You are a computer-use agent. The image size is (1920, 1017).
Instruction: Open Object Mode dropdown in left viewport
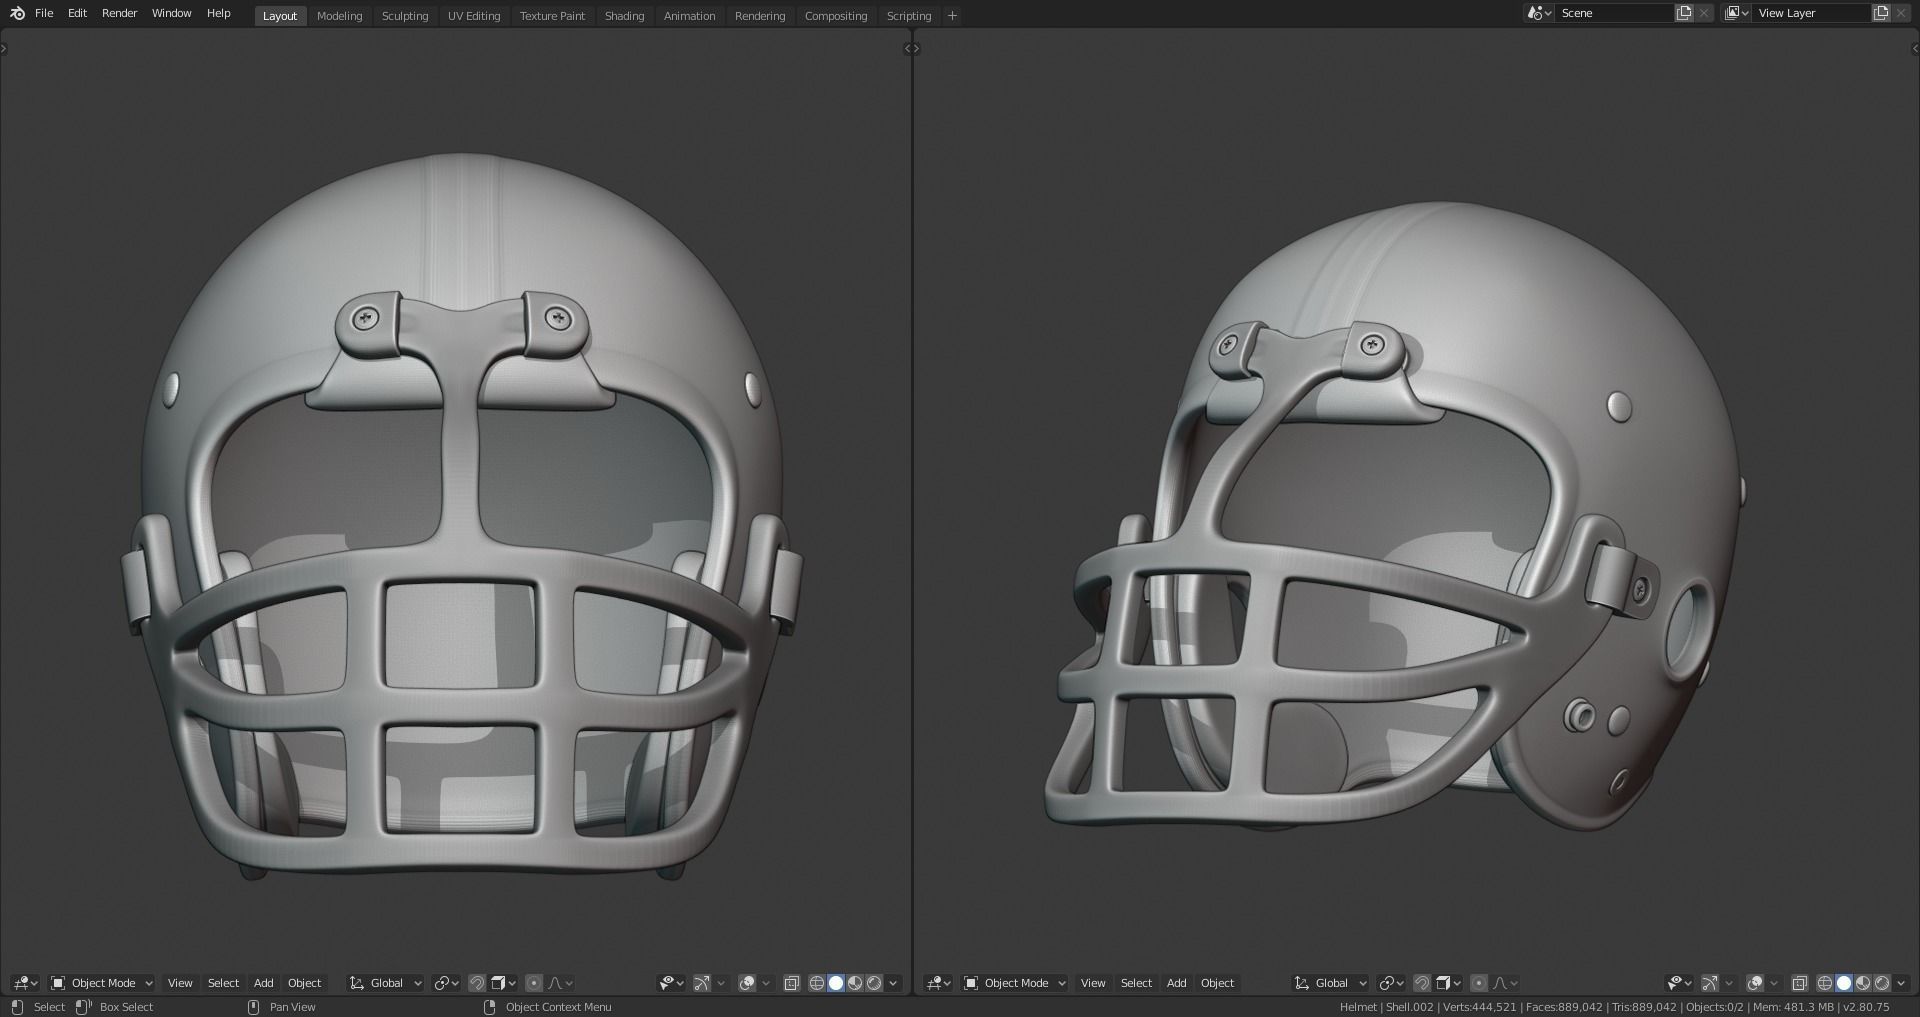click(102, 983)
